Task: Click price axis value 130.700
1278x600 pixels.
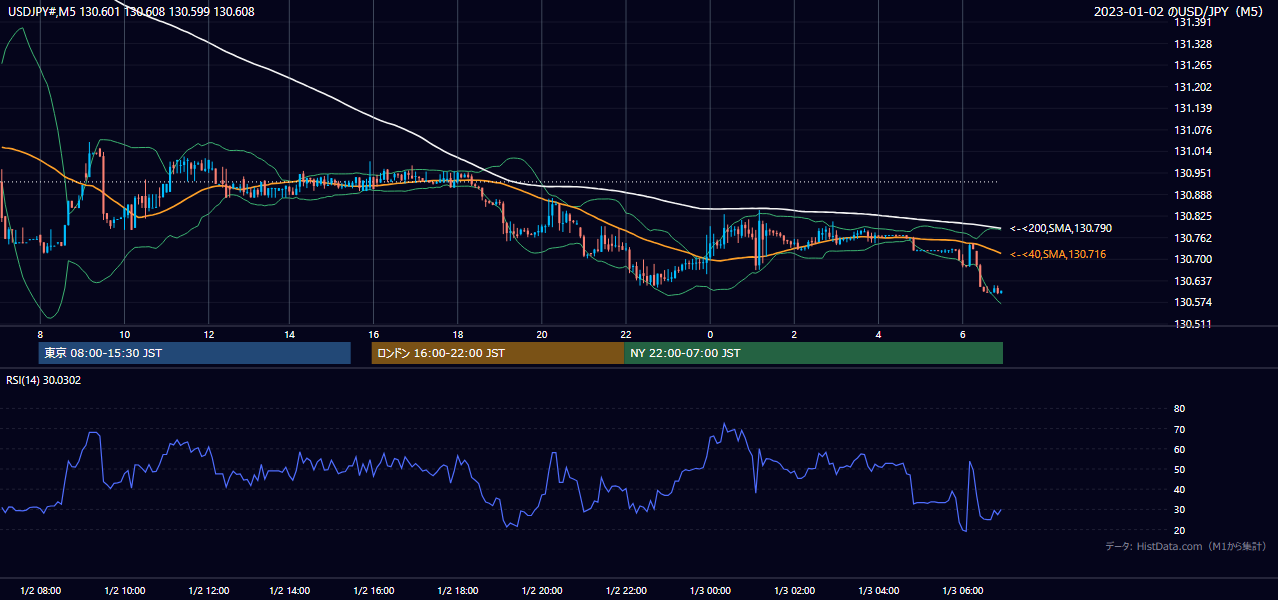Action: pyautogui.click(x=1192, y=259)
